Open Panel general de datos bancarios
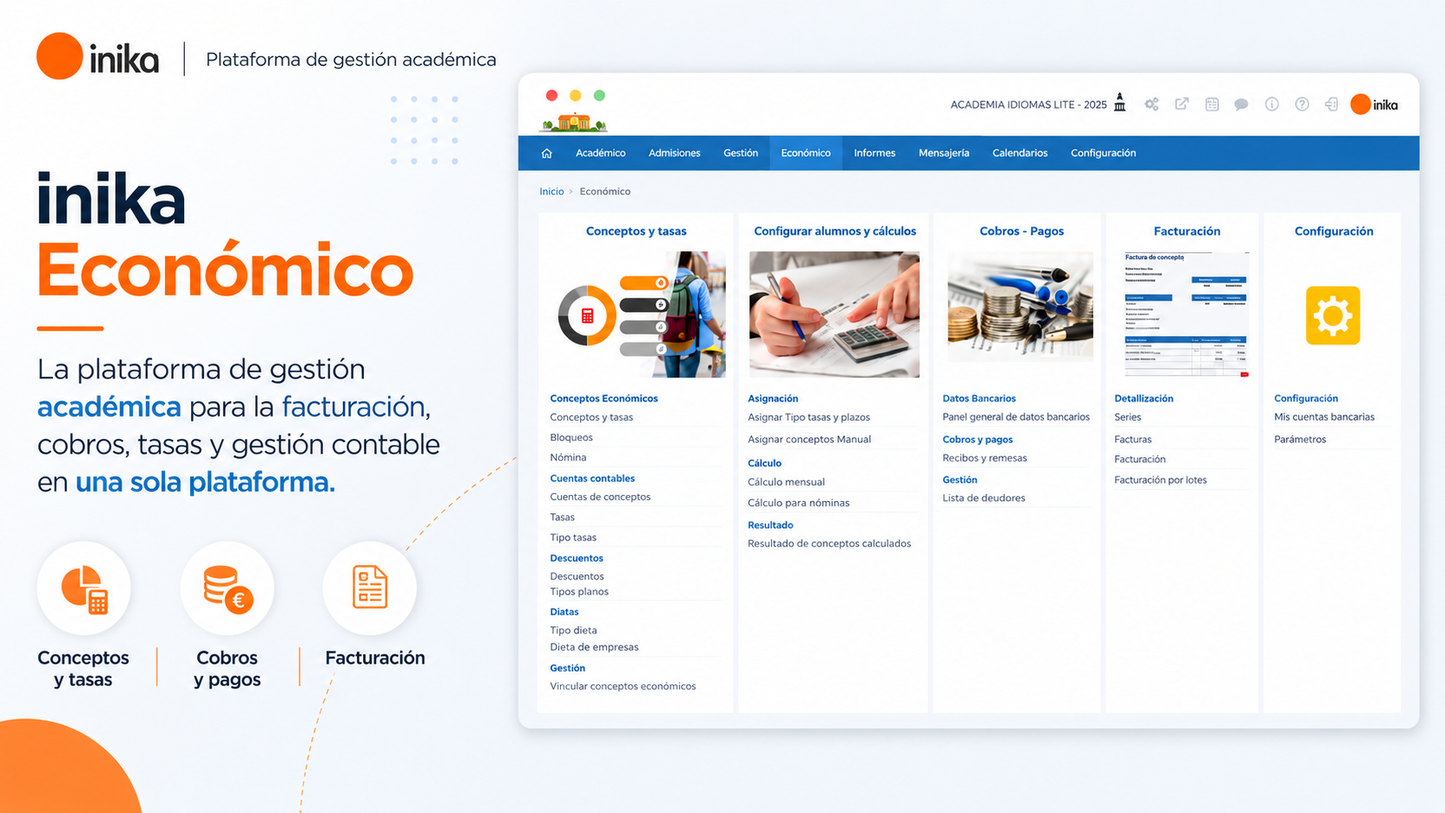Image resolution: width=1445 pixels, height=813 pixels. tap(1016, 417)
